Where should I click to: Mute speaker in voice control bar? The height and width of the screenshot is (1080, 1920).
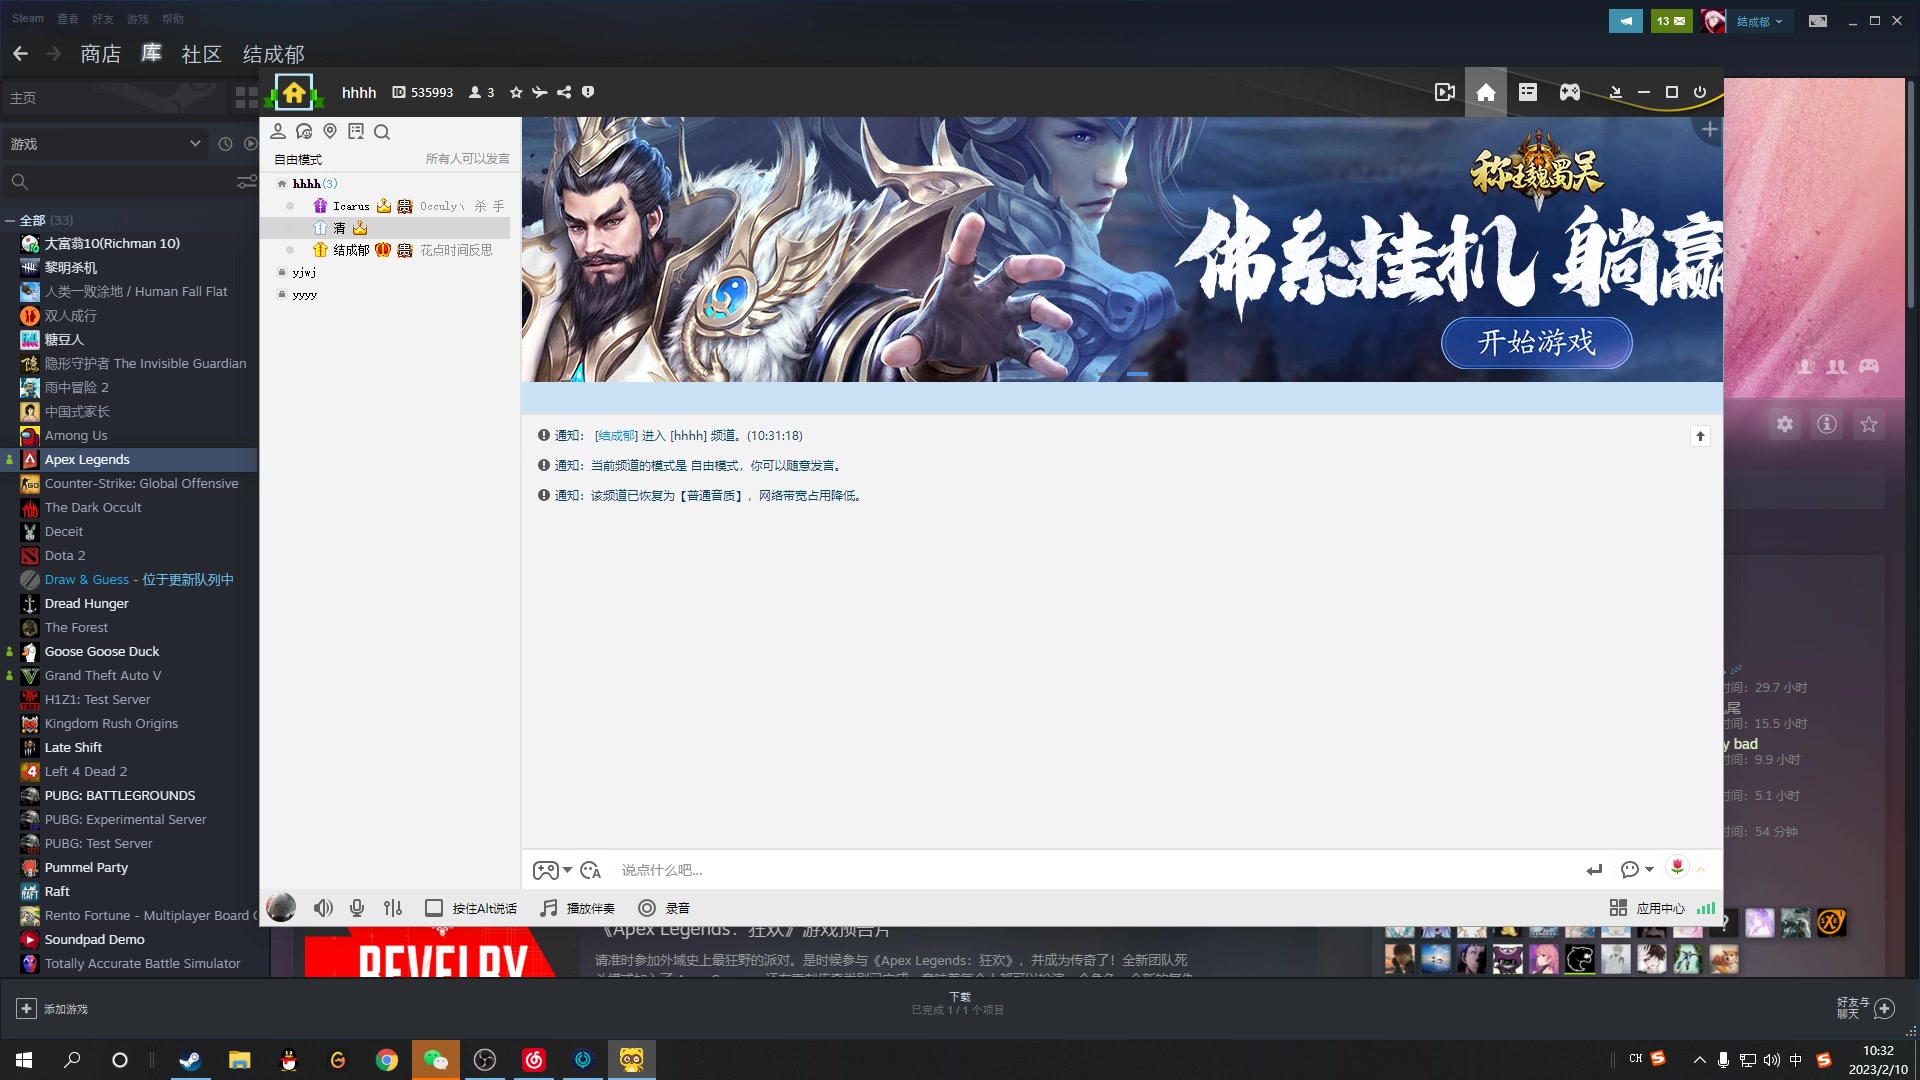click(x=323, y=908)
